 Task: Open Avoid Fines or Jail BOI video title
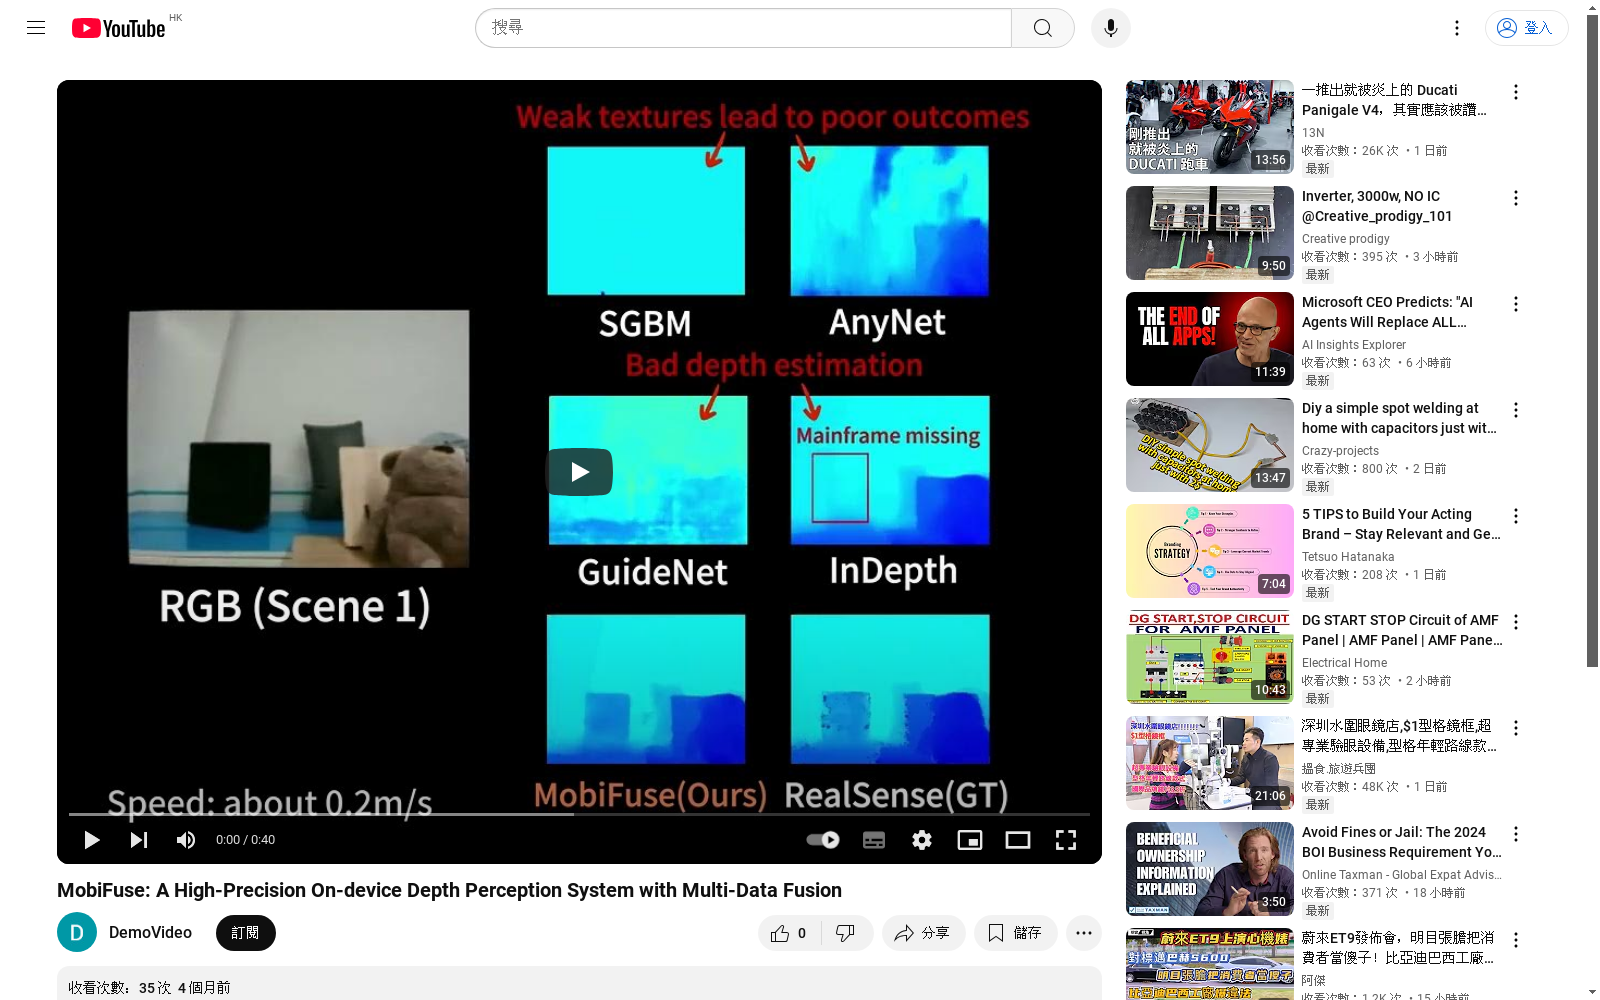(1402, 842)
